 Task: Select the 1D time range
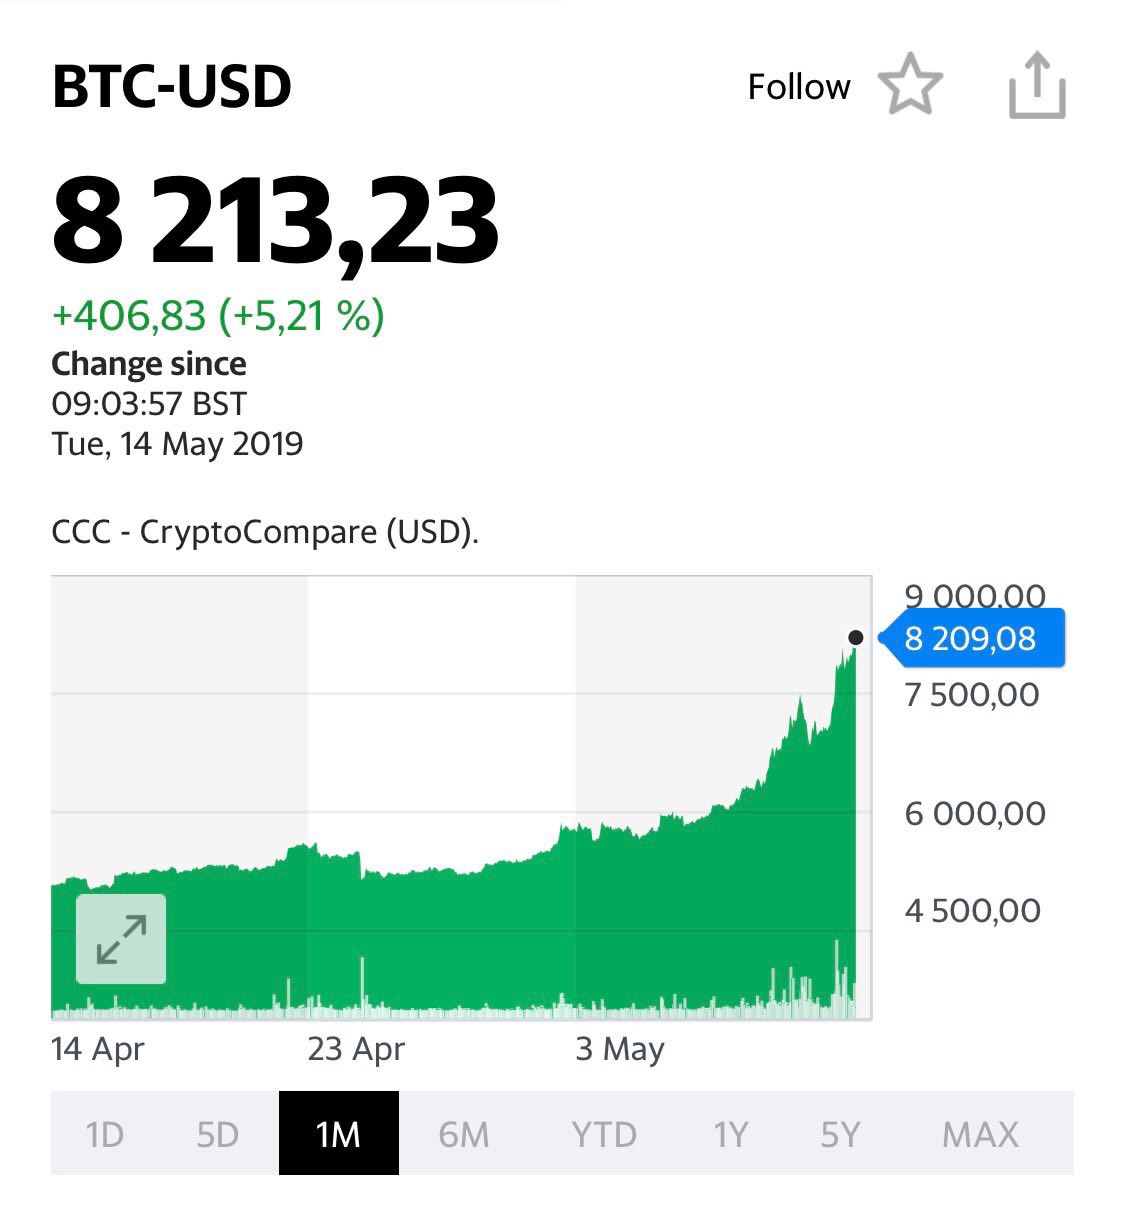coord(104,1134)
